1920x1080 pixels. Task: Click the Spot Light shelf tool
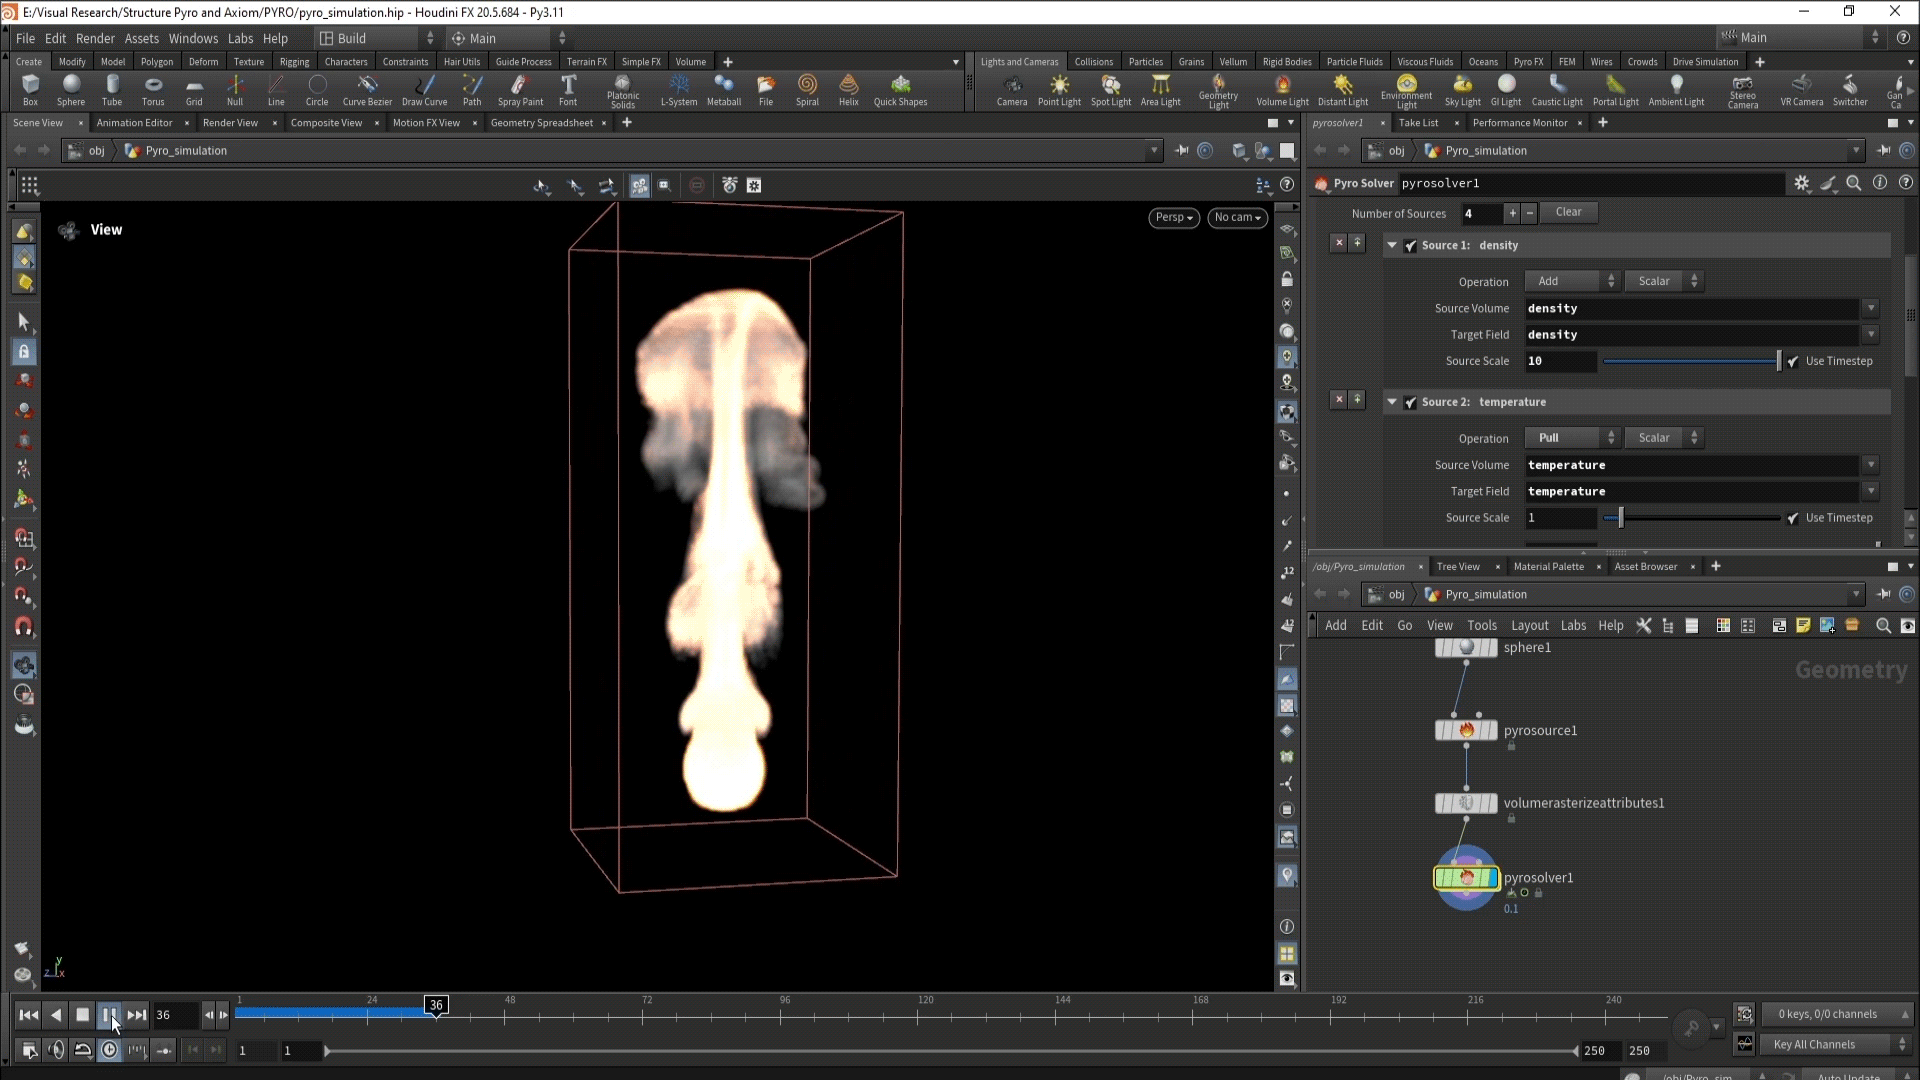pyautogui.click(x=1111, y=89)
